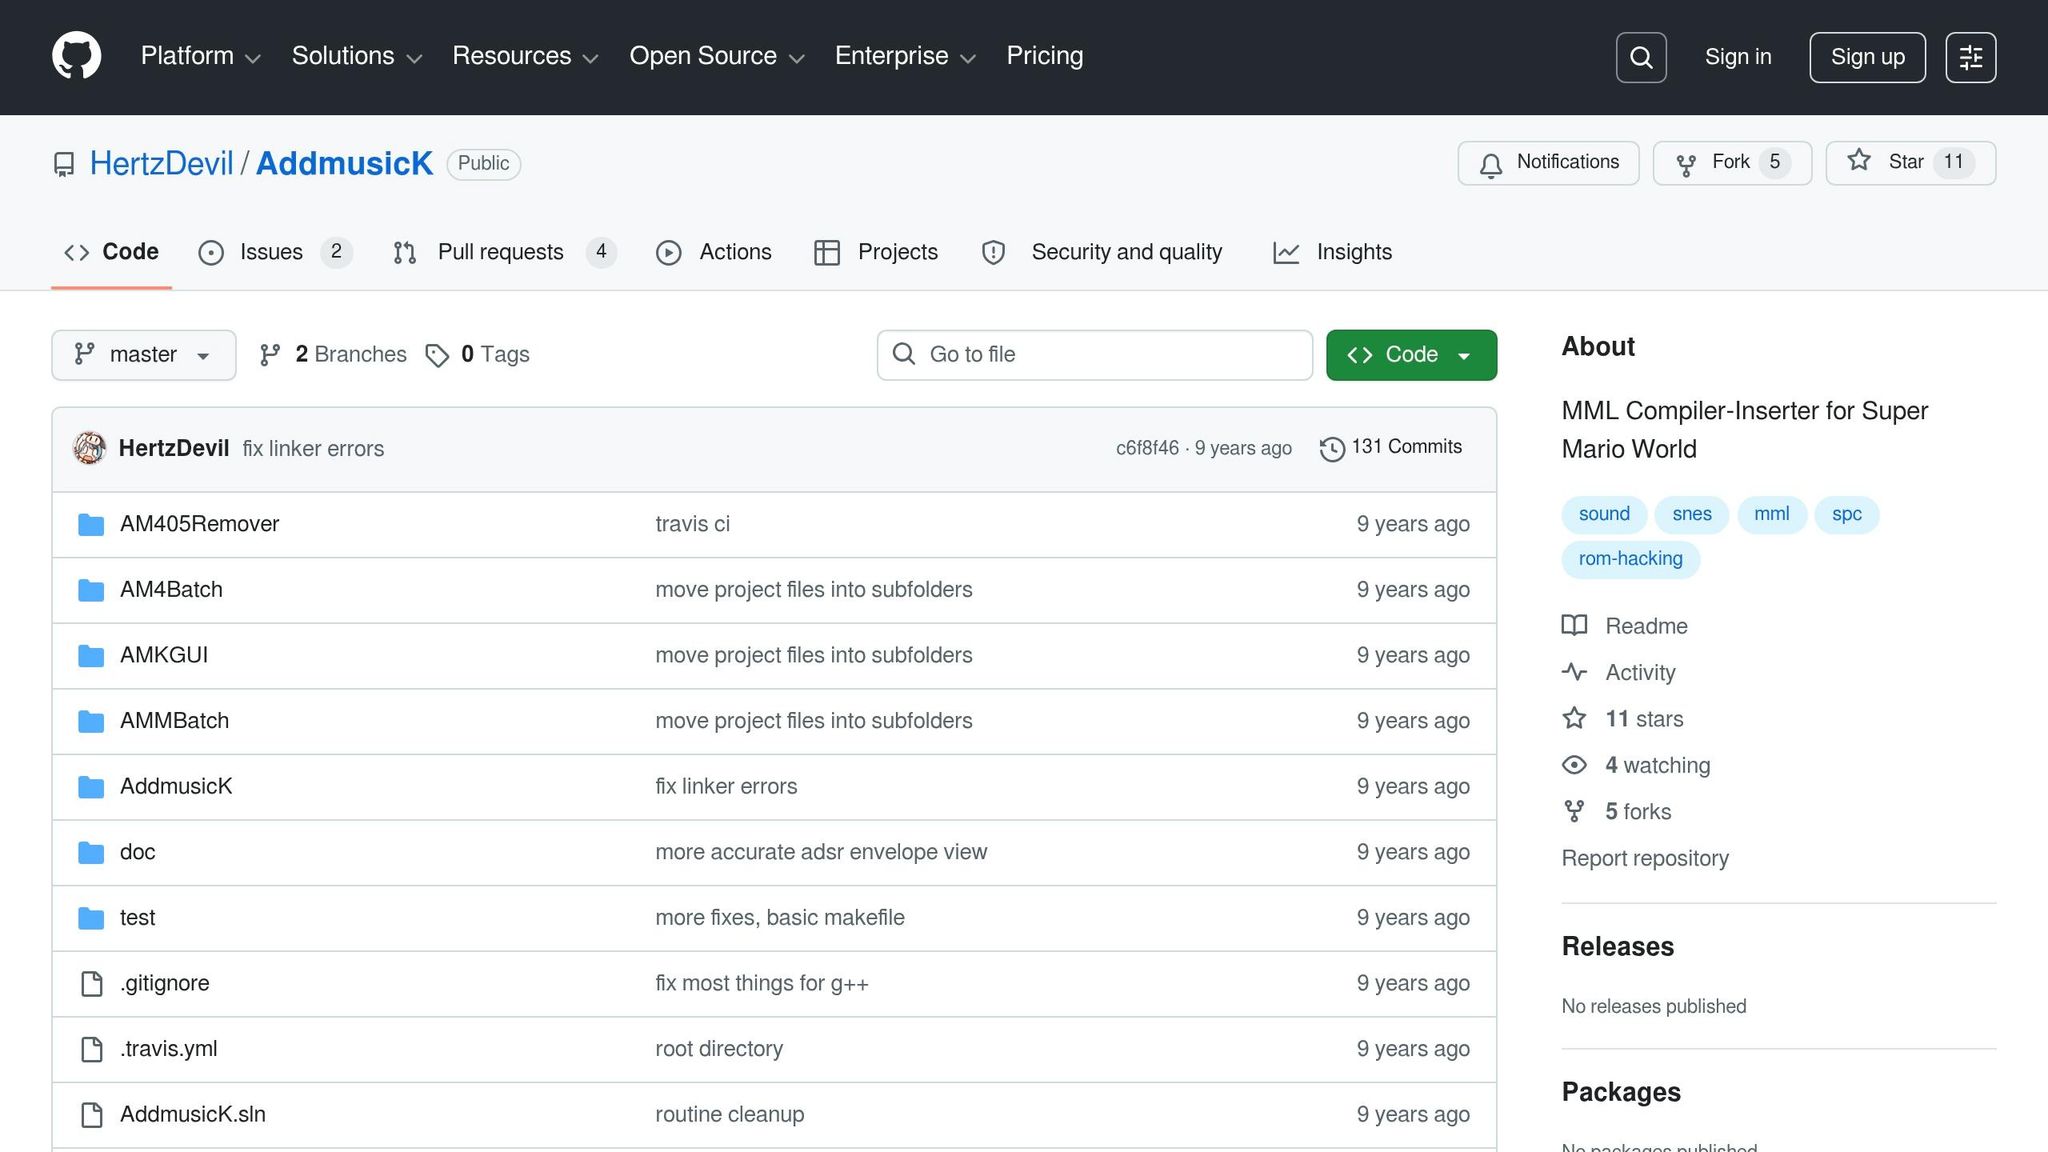Screen dimensions: 2048x1152
Task: Click the Star icon
Action: [1859, 161]
